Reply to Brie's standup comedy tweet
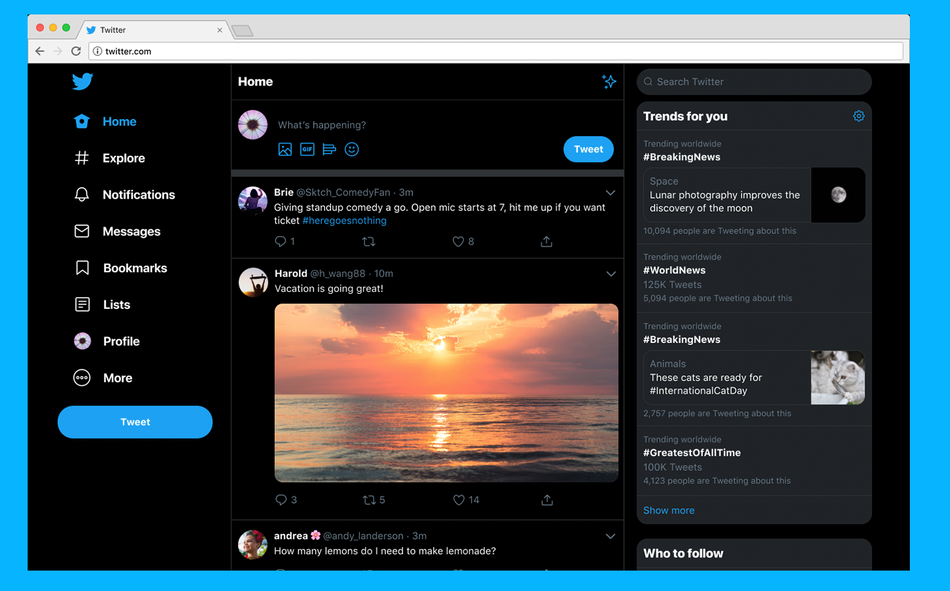Viewport: 950px width, 591px height. (x=282, y=241)
